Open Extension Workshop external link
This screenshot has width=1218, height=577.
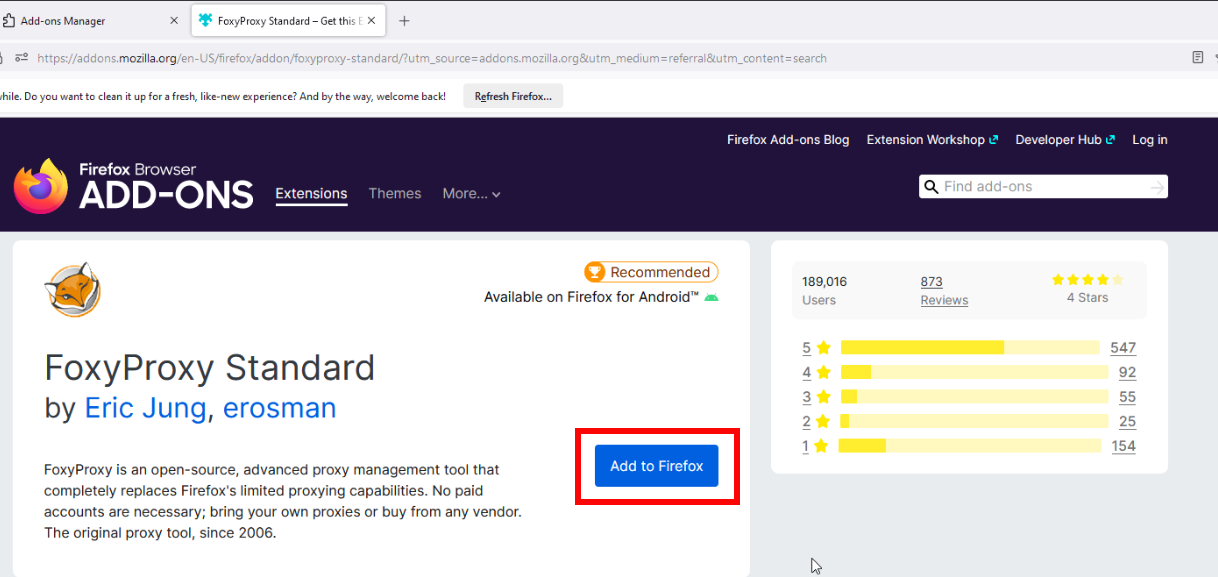tap(932, 140)
